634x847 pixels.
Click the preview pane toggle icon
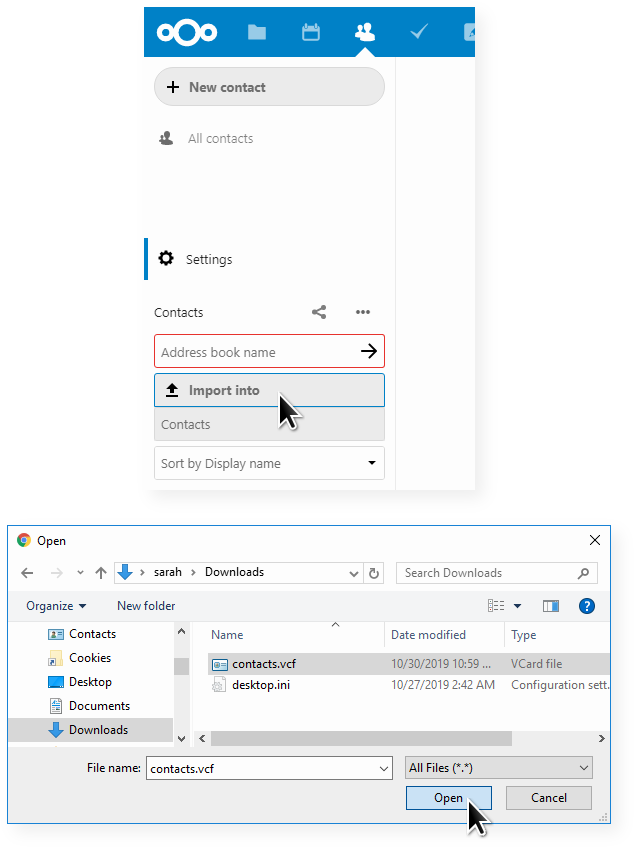click(550, 605)
